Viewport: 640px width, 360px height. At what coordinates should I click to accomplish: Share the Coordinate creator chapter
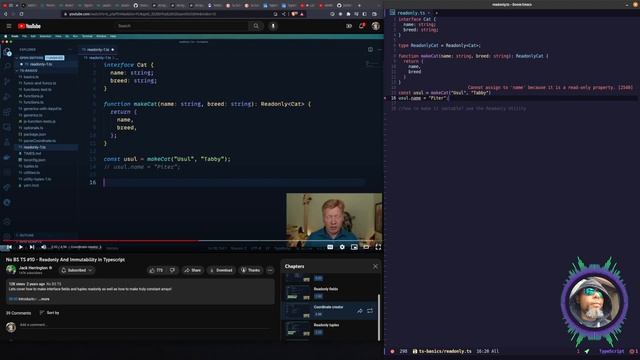point(360,311)
